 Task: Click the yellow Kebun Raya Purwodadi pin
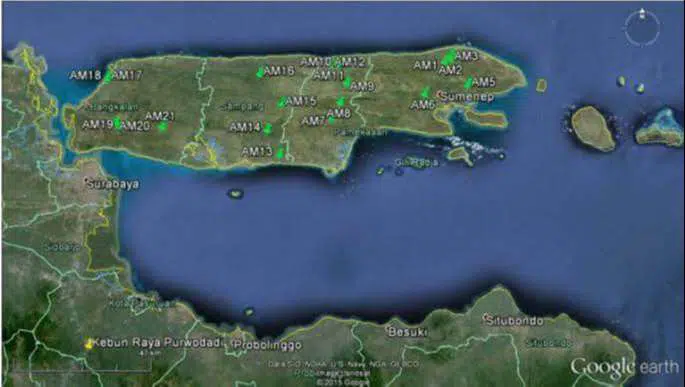pyautogui.click(x=89, y=344)
